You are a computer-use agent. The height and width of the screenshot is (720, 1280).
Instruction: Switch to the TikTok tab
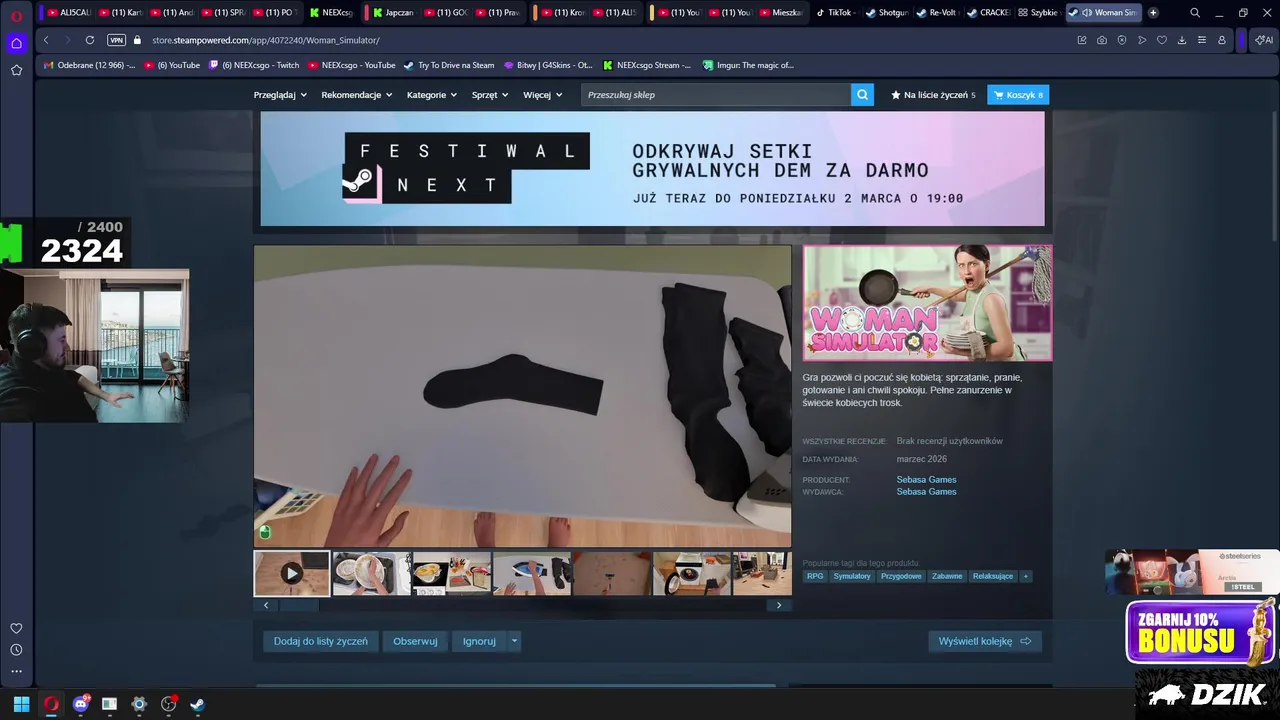tap(834, 13)
